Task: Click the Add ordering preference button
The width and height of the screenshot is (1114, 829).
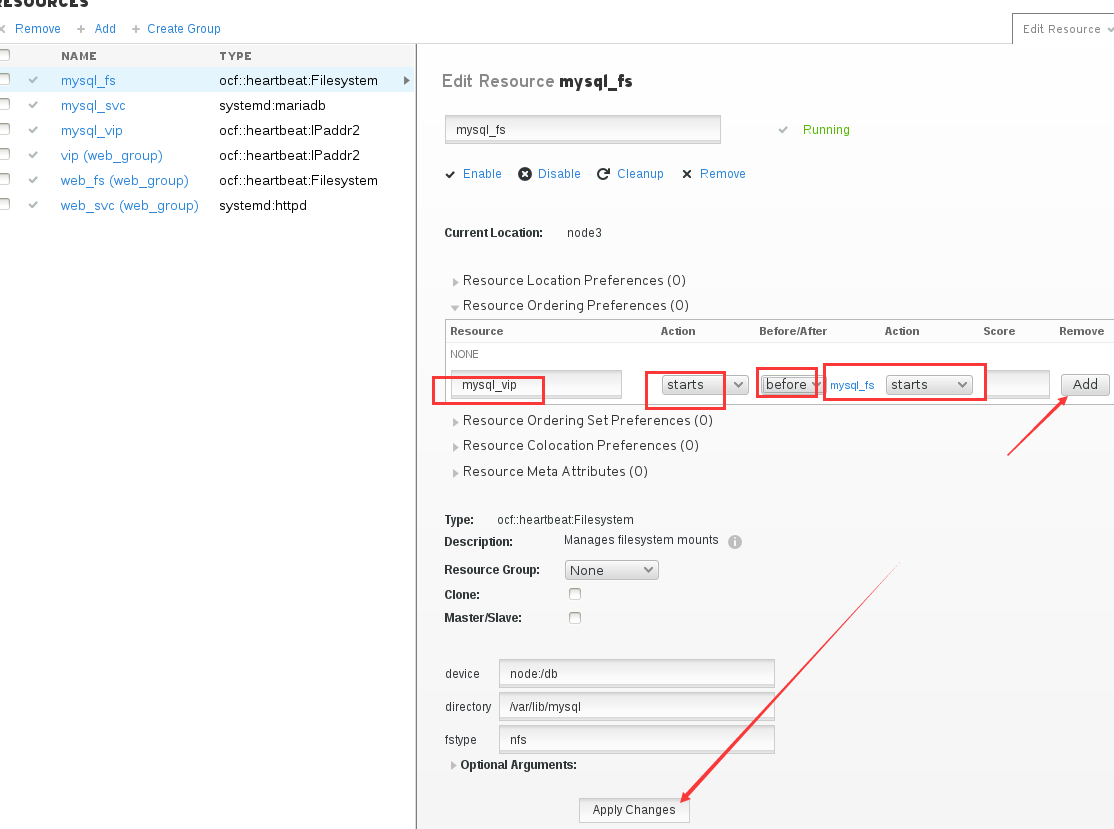Action: coord(1085,384)
